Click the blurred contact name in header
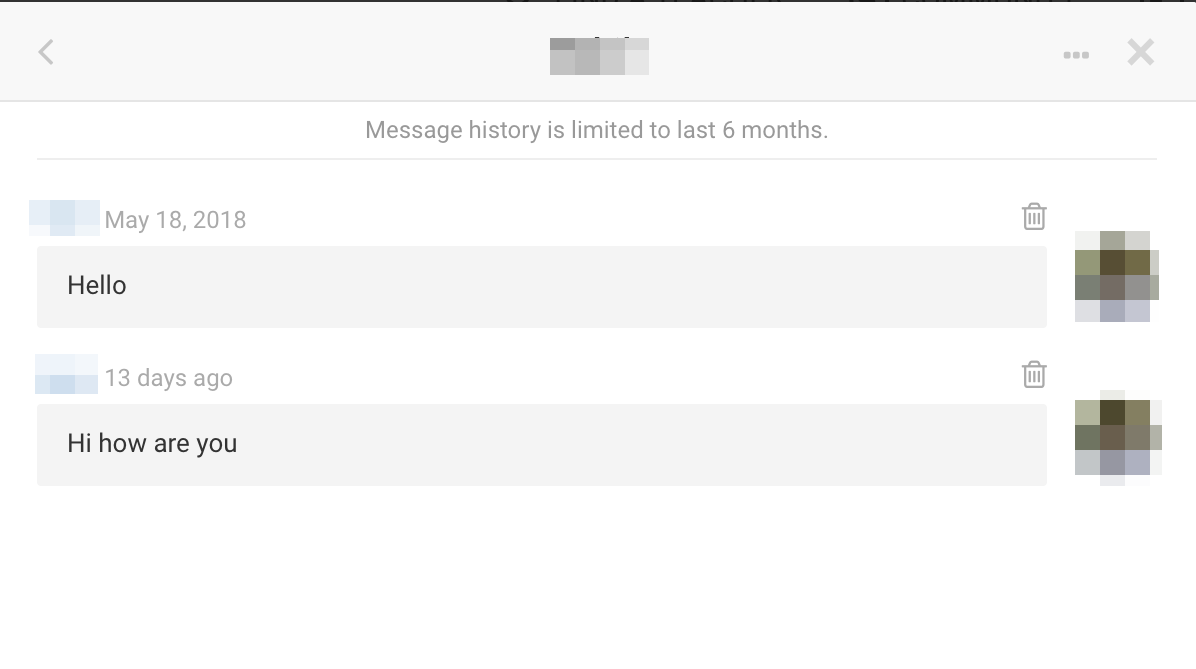 (599, 56)
